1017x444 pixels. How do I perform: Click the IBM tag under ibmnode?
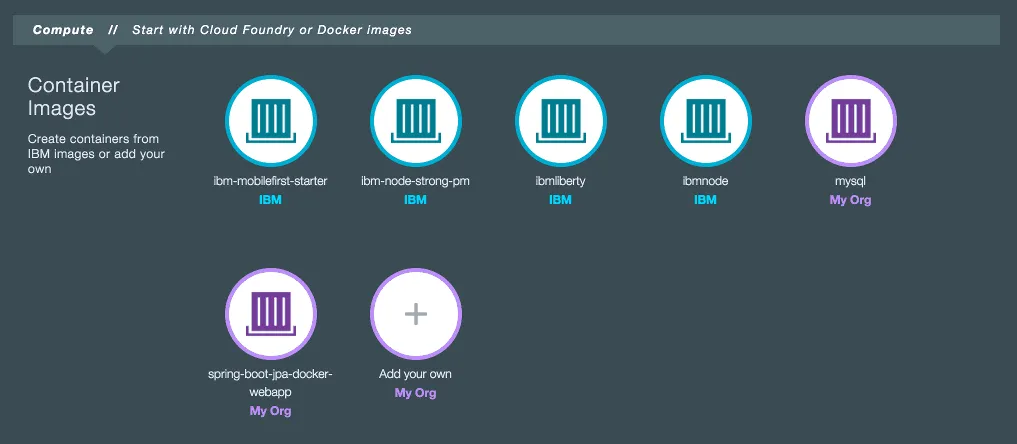coord(705,200)
